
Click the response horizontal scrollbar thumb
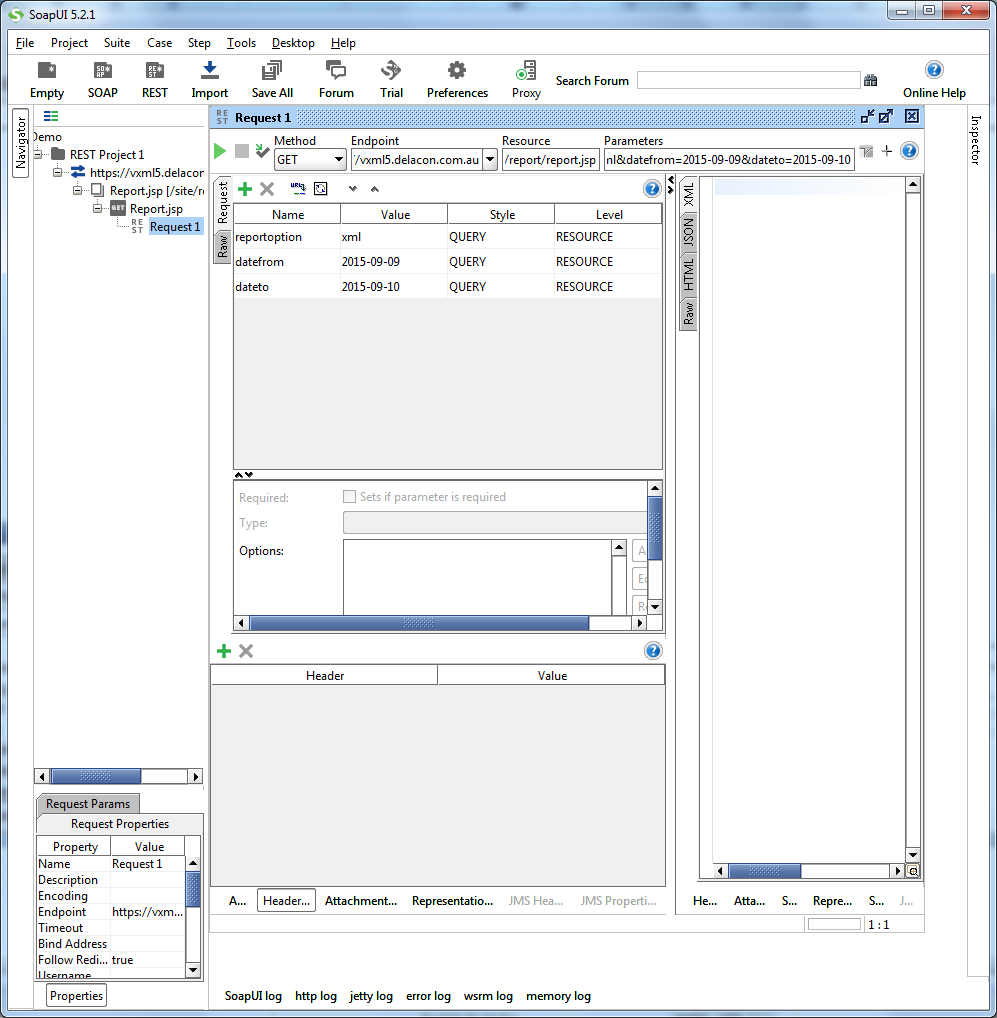765,871
